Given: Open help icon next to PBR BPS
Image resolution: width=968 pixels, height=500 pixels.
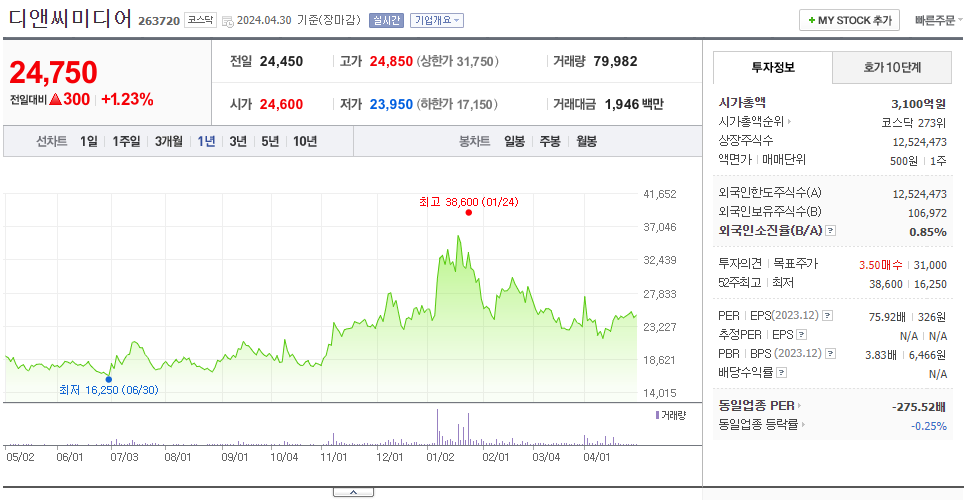Looking at the screenshot, I should click(831, 354).
